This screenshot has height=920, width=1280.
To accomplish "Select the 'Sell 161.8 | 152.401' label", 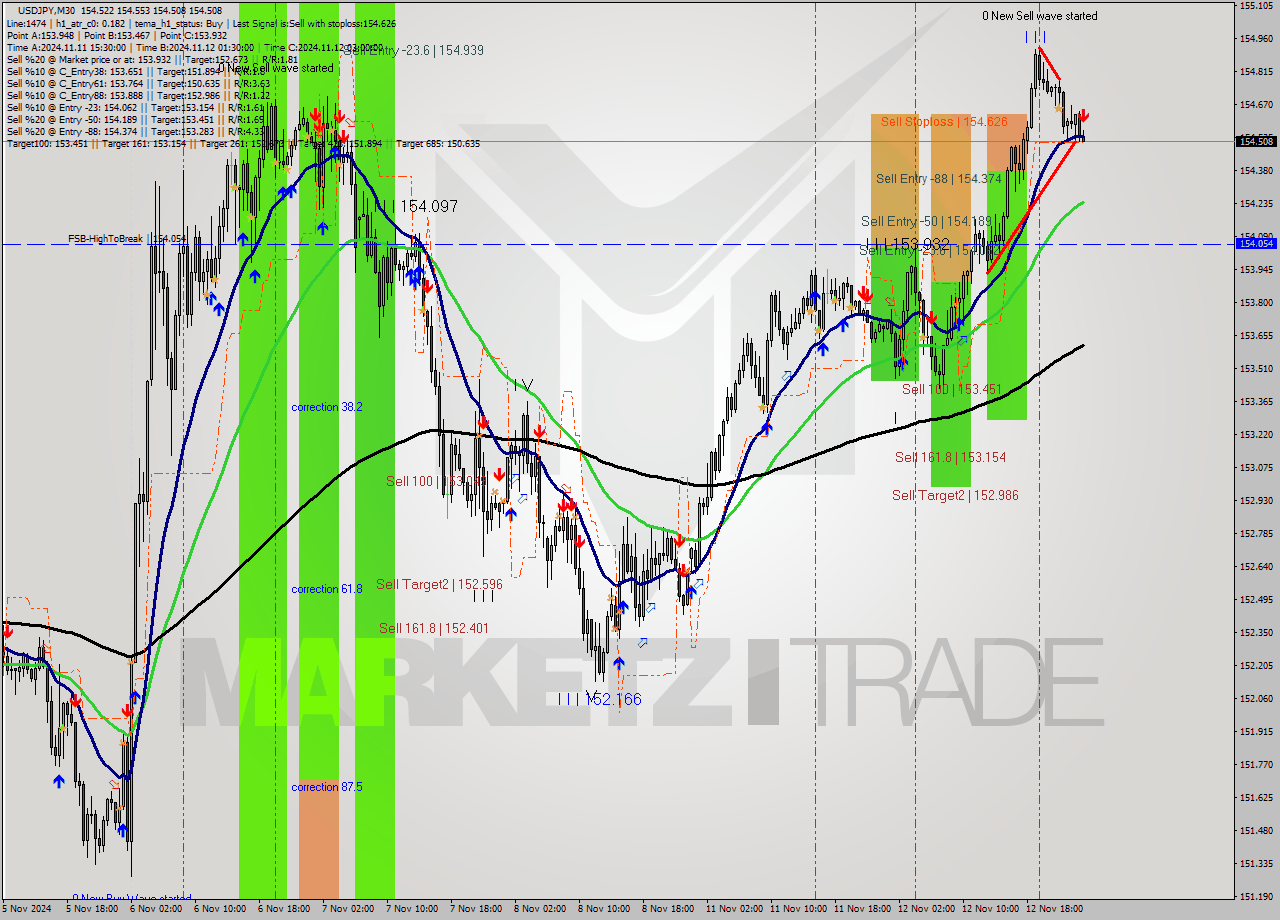I will [434, 628].
